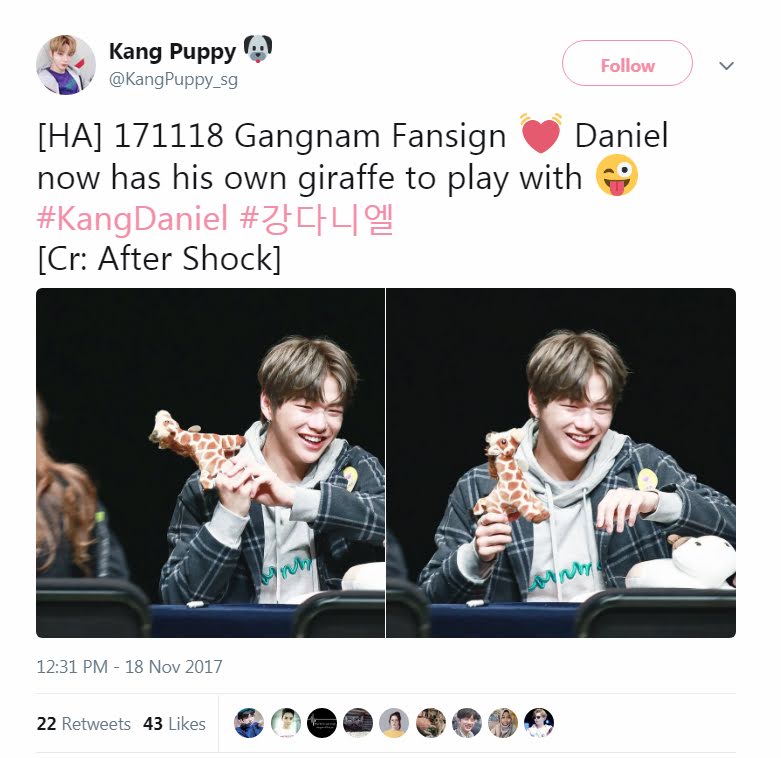Open the #KangDaniel hashtag
Screen dimensions: 781x758
click(132, 218)
